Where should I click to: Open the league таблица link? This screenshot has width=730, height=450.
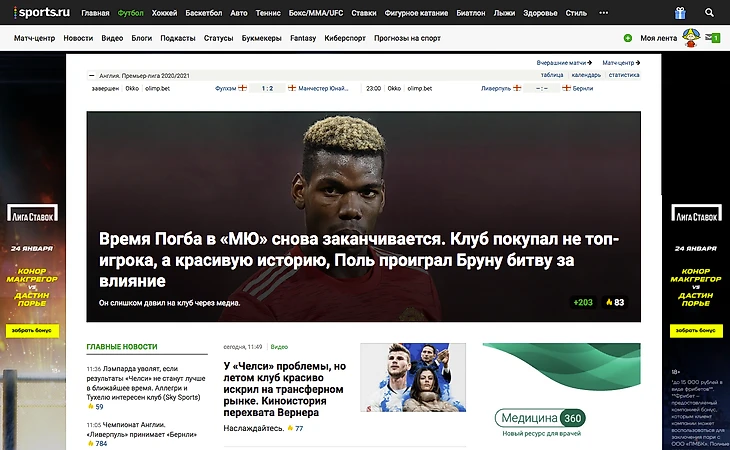[552, 75]
